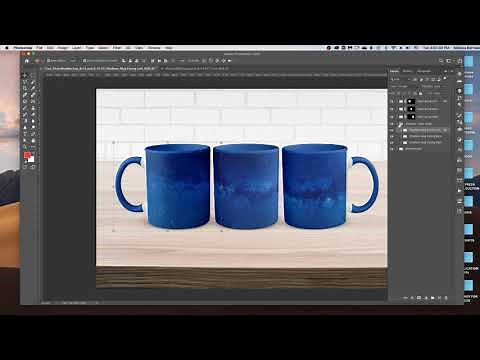Click the lock all layer icon
The height and width of the screenshot is (360, 480).
420,93
